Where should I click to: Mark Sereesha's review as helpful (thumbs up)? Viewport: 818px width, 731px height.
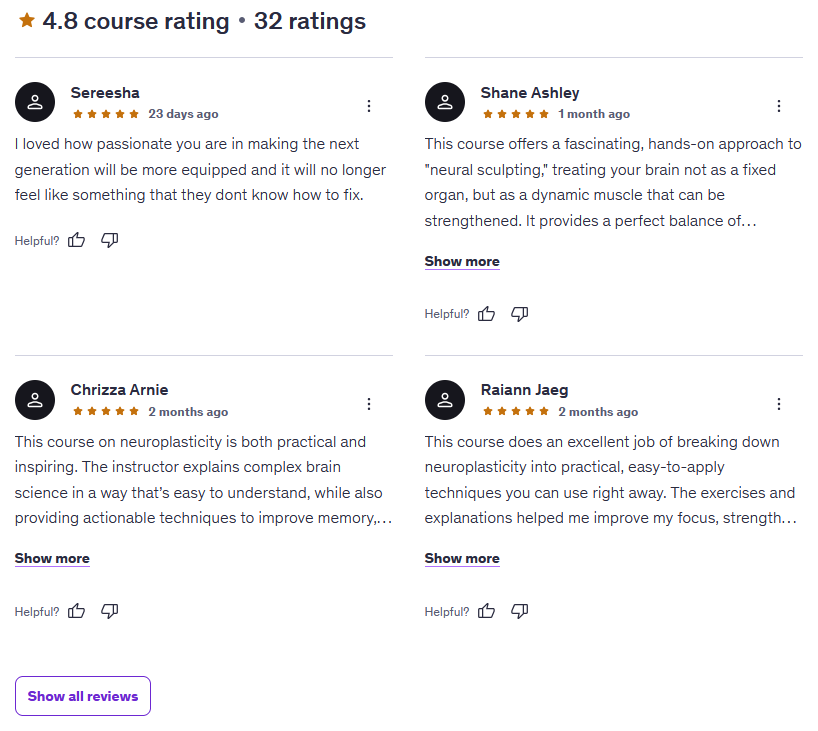tap(77, 240)
